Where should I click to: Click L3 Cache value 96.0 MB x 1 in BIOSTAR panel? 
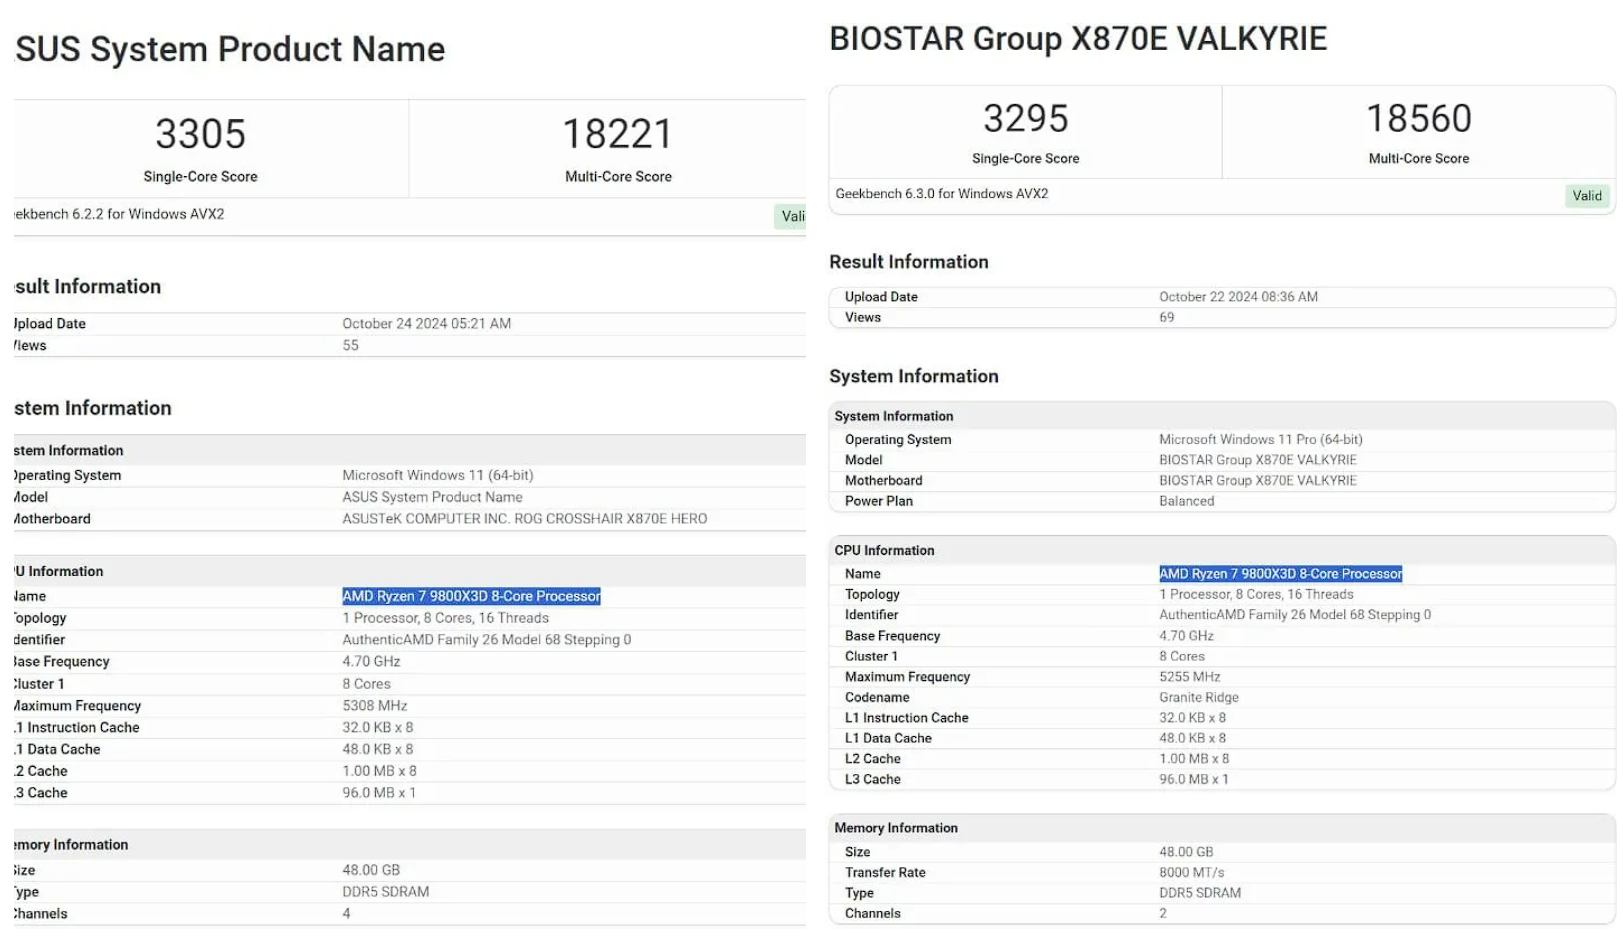(x=1193, y=780)
